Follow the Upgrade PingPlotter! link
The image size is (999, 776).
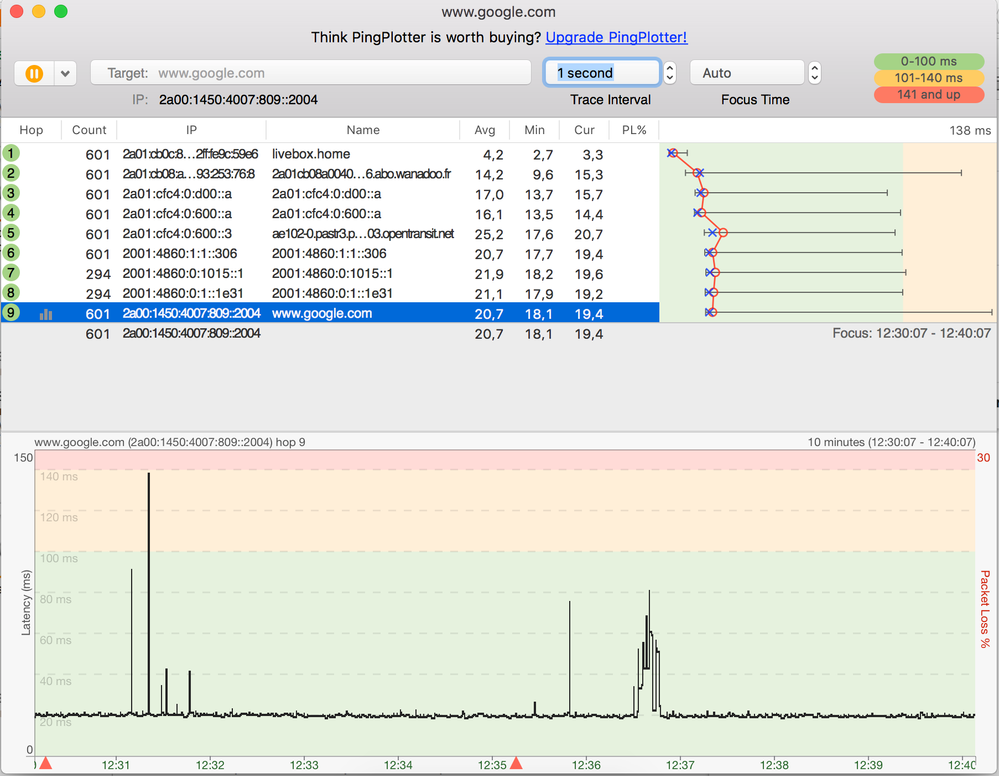[x=616, y=38]
